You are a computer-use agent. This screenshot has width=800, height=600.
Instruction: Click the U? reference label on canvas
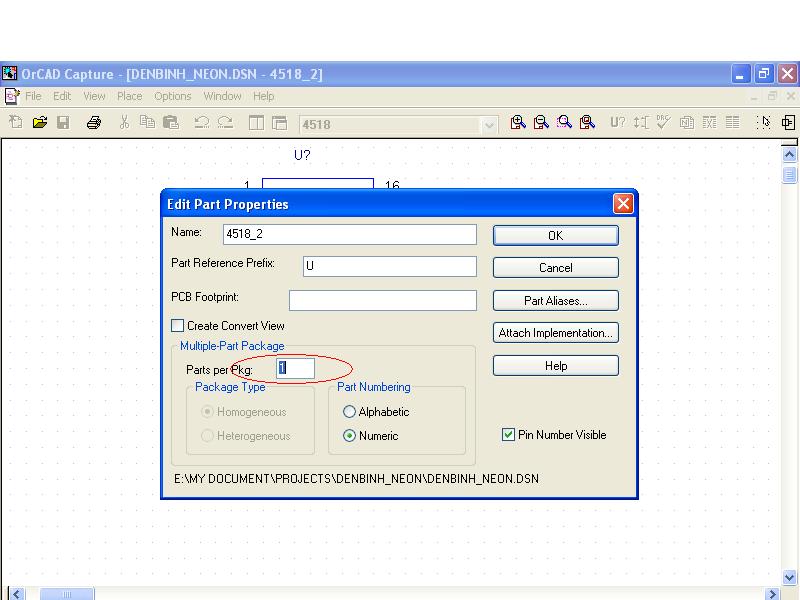point(302,155)
